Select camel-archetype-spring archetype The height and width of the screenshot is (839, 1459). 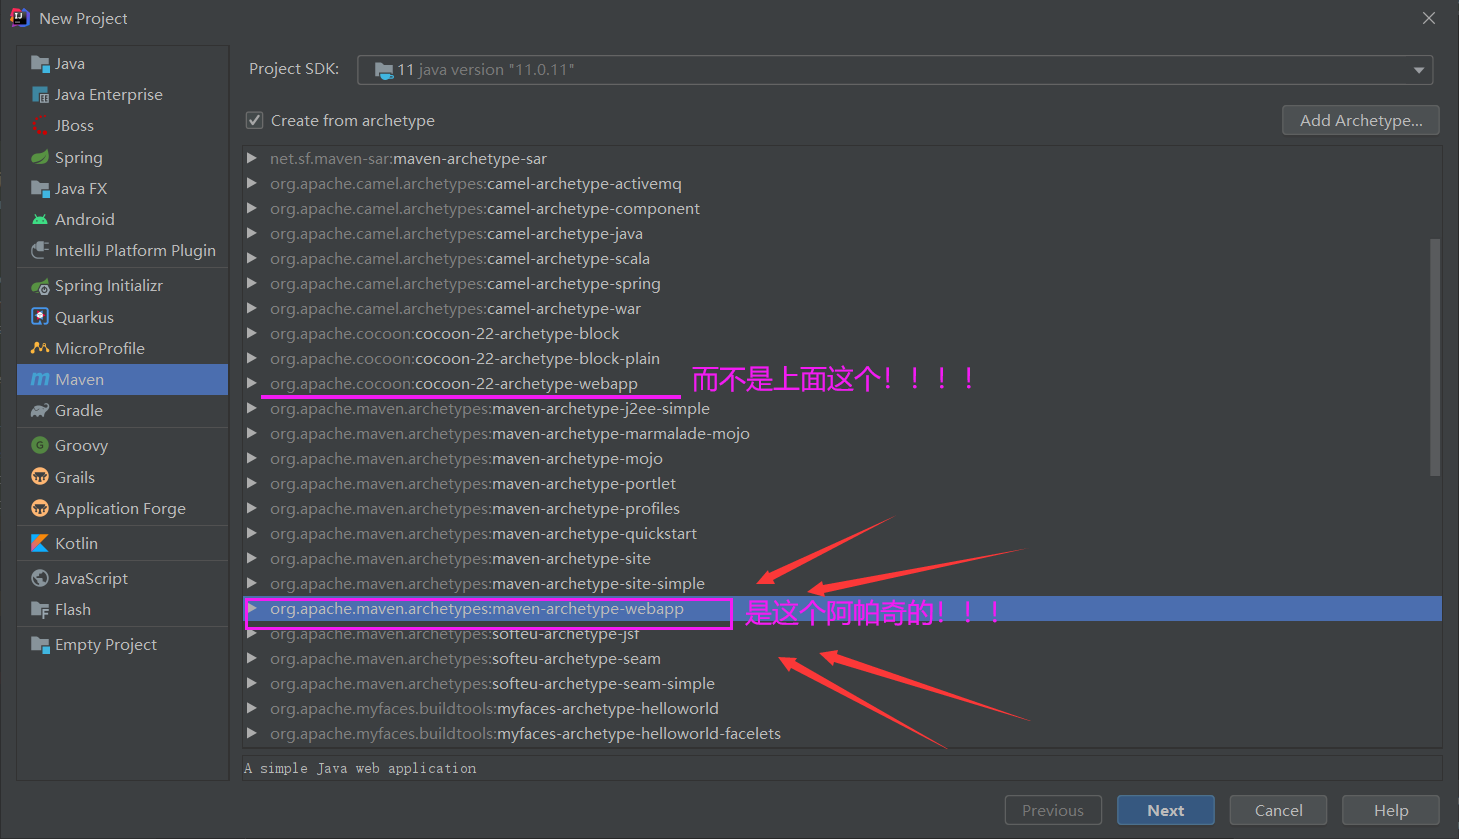tap(465, 284)
